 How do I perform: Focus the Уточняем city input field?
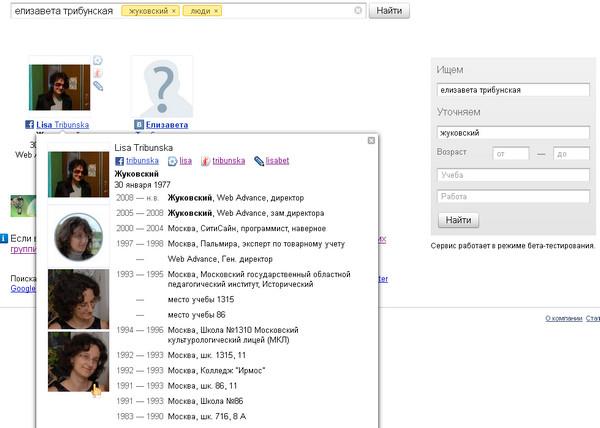[513, 133]
